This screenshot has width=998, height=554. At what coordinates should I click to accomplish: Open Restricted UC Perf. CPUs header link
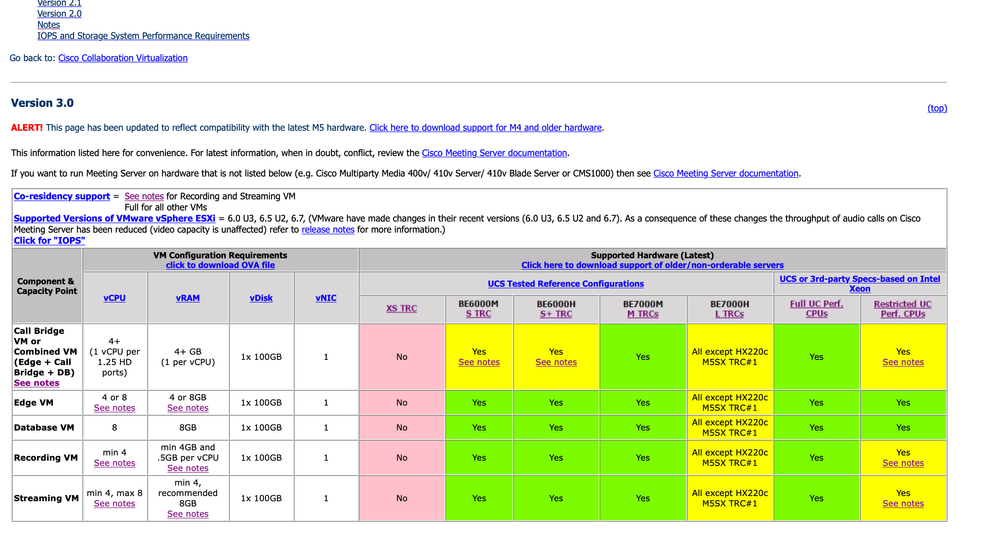click(x=903, y=309)
